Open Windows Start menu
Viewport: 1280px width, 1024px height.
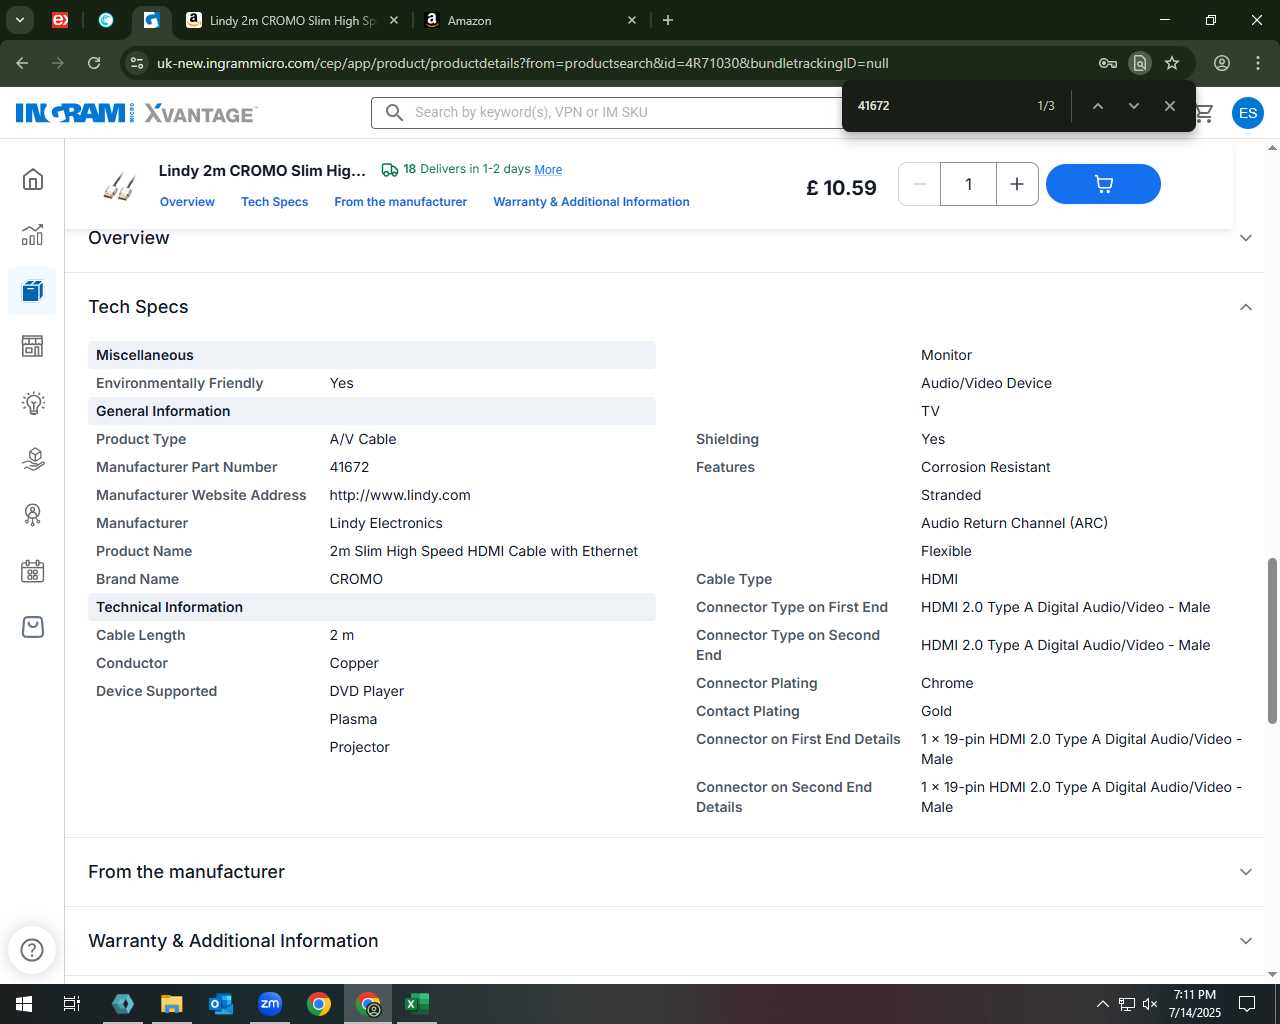[23, 1004]
